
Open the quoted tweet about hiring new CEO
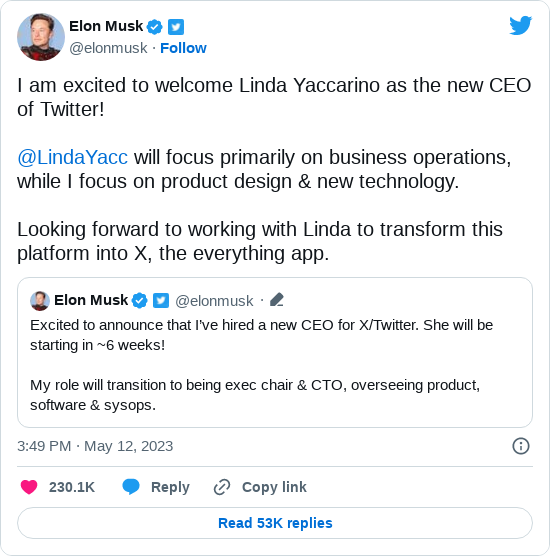coord(275,352)
